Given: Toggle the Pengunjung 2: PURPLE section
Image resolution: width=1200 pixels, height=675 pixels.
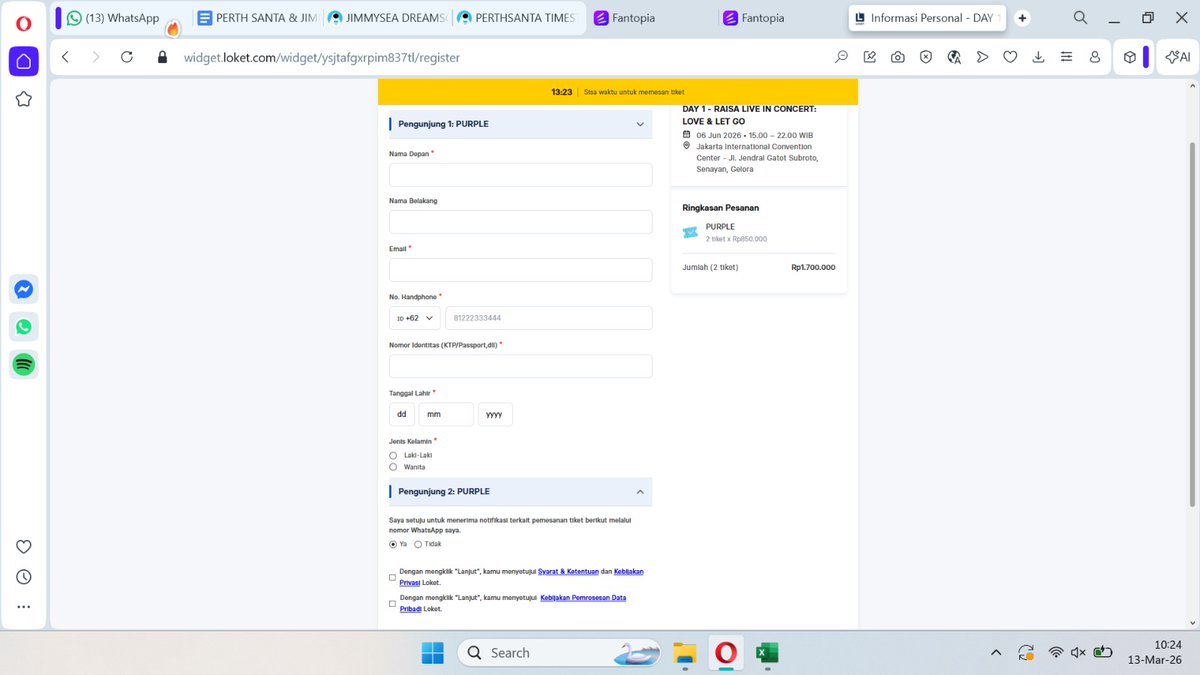Looking at the screenshot, I should tap(520, 491).
